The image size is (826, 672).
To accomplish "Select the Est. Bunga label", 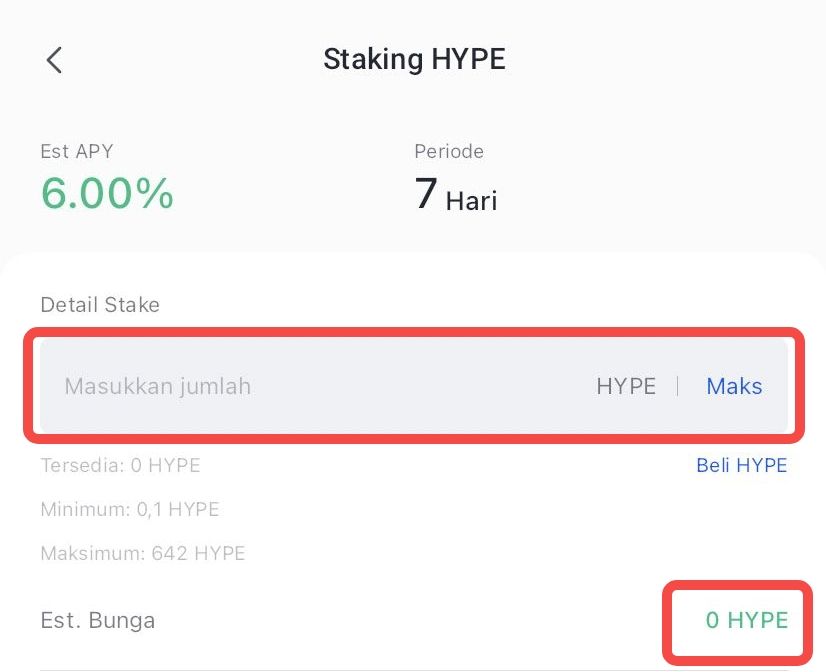I will click(97, 620).
